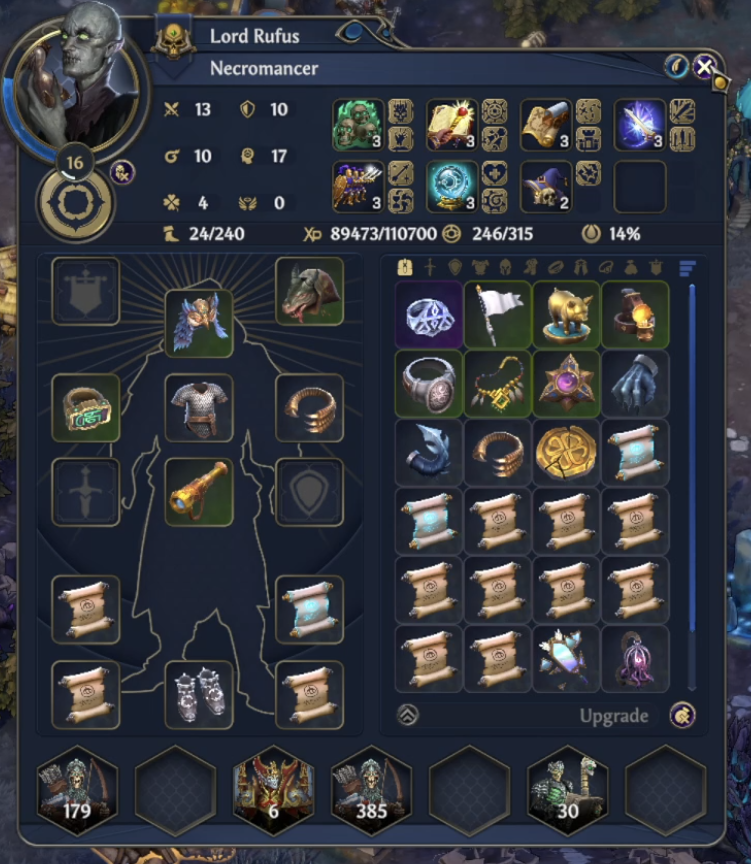Screen dimensions: 751x864
Task: Show all items inventory filter tab
Action: point(405,268)
